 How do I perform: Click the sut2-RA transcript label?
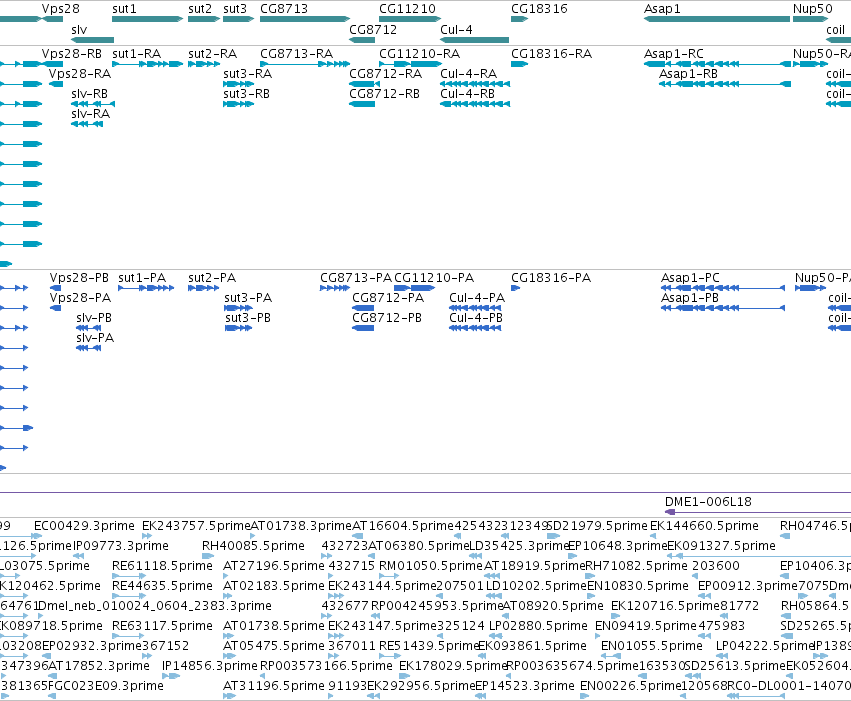212,54
